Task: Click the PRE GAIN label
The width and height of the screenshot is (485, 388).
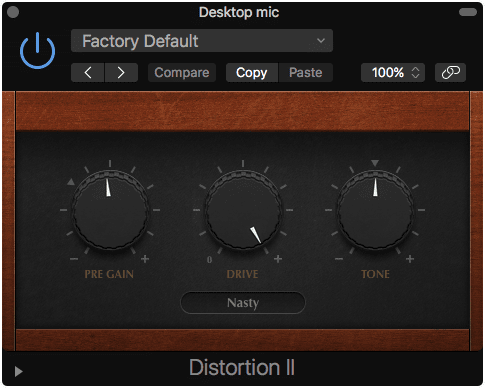Action: point(109,274)
